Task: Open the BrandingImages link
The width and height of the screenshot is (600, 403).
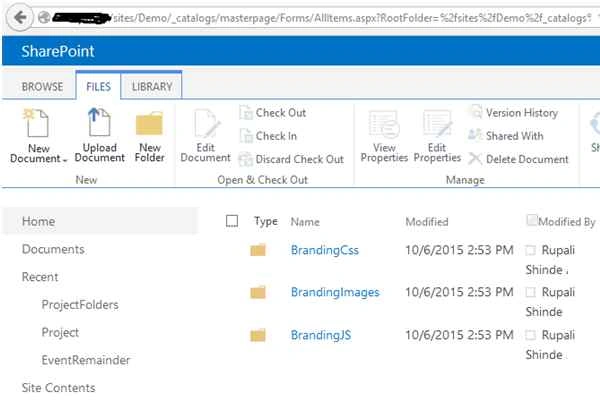Action: pyautogui.click(x=335, y=292)
